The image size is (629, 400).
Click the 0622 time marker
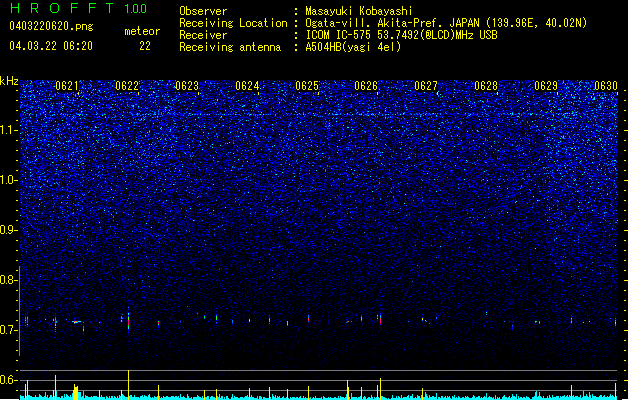click(127, 86)
